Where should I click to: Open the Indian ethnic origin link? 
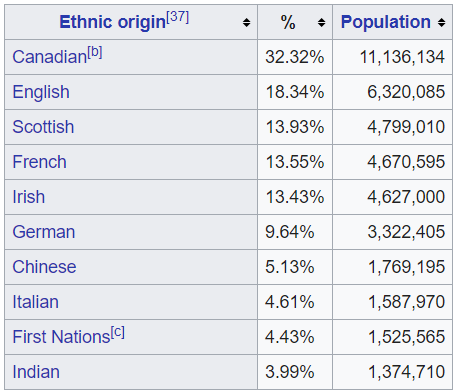[36, 372]
